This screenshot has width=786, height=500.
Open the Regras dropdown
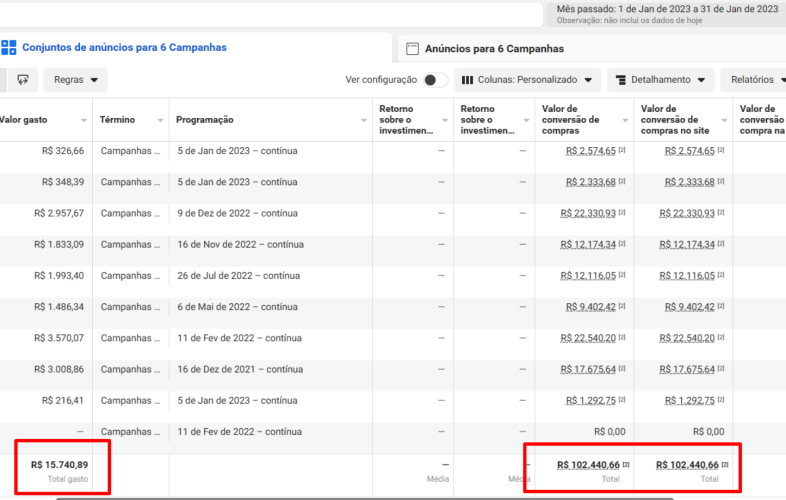[x=75, y=80]
